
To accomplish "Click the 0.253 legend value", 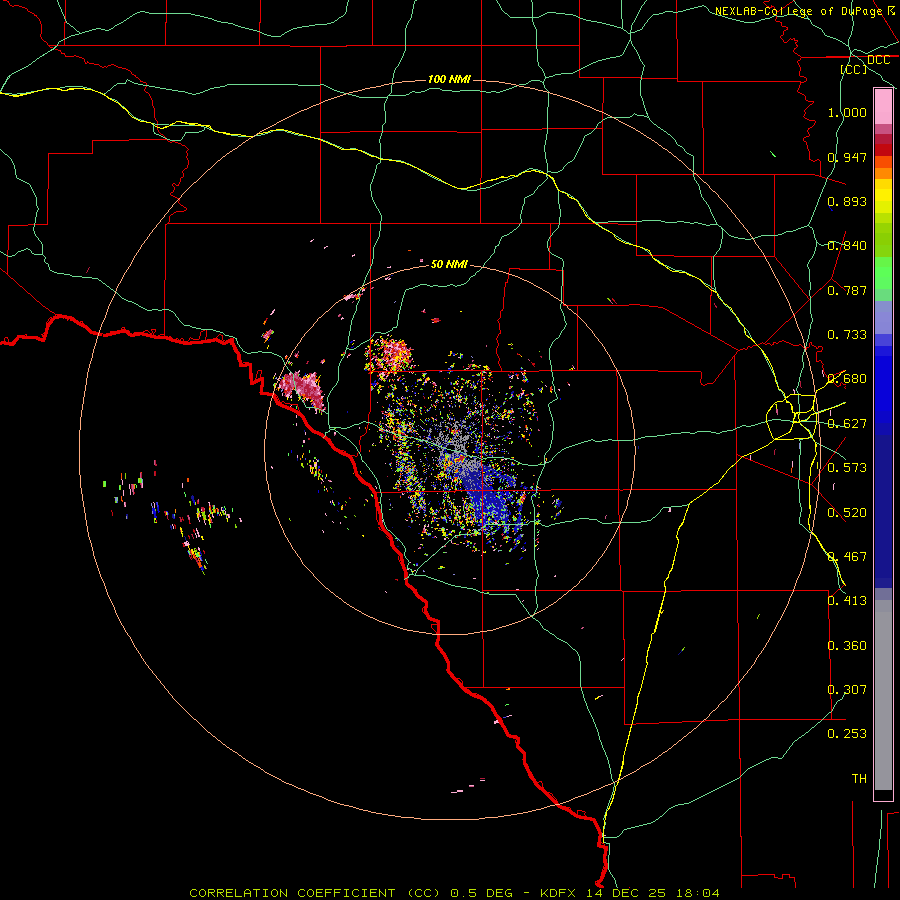I will [847, 734].
